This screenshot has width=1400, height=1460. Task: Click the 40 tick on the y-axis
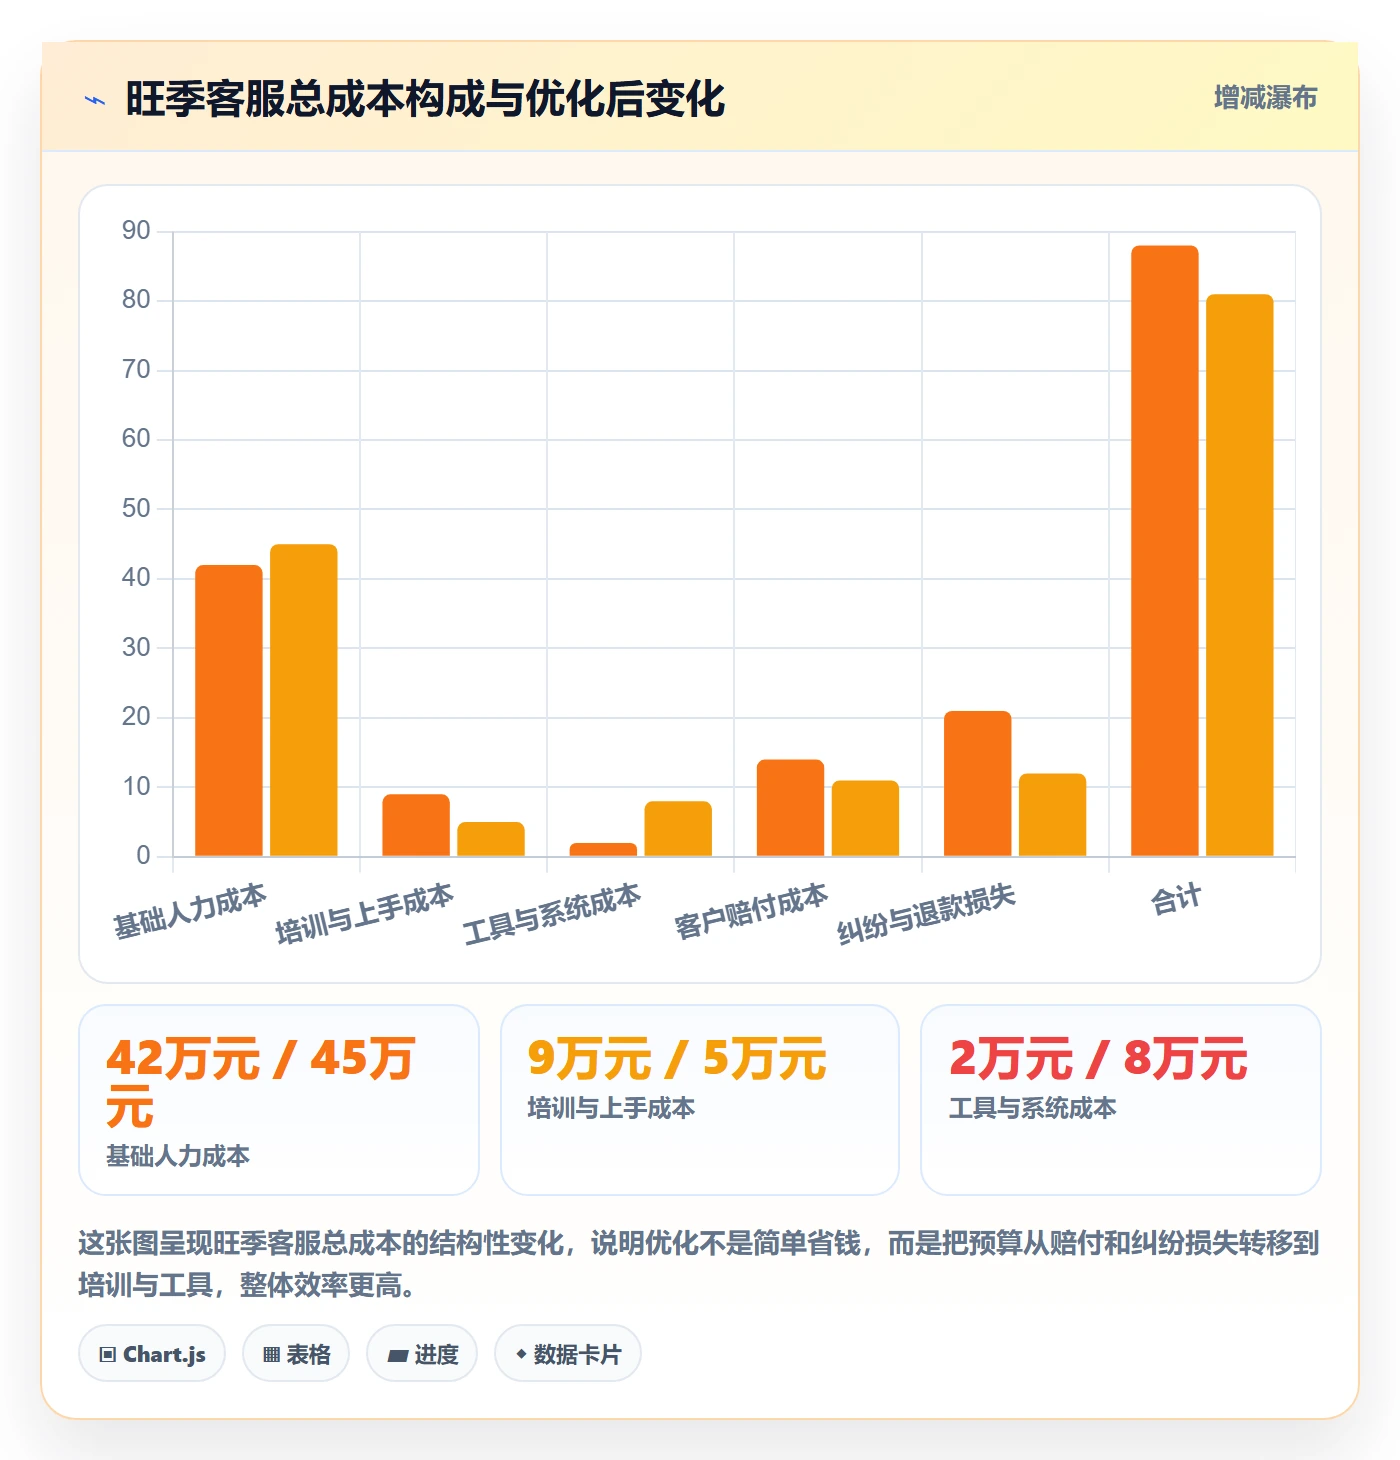pyautogui.click(x=136, y=578)
